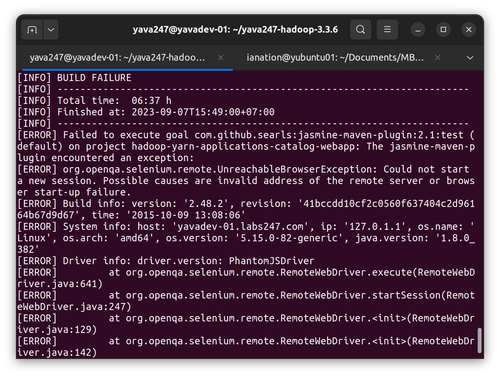Screen dimensions: 500x377
Task: Minimize the terminal window
Action: tap(418, 30)
